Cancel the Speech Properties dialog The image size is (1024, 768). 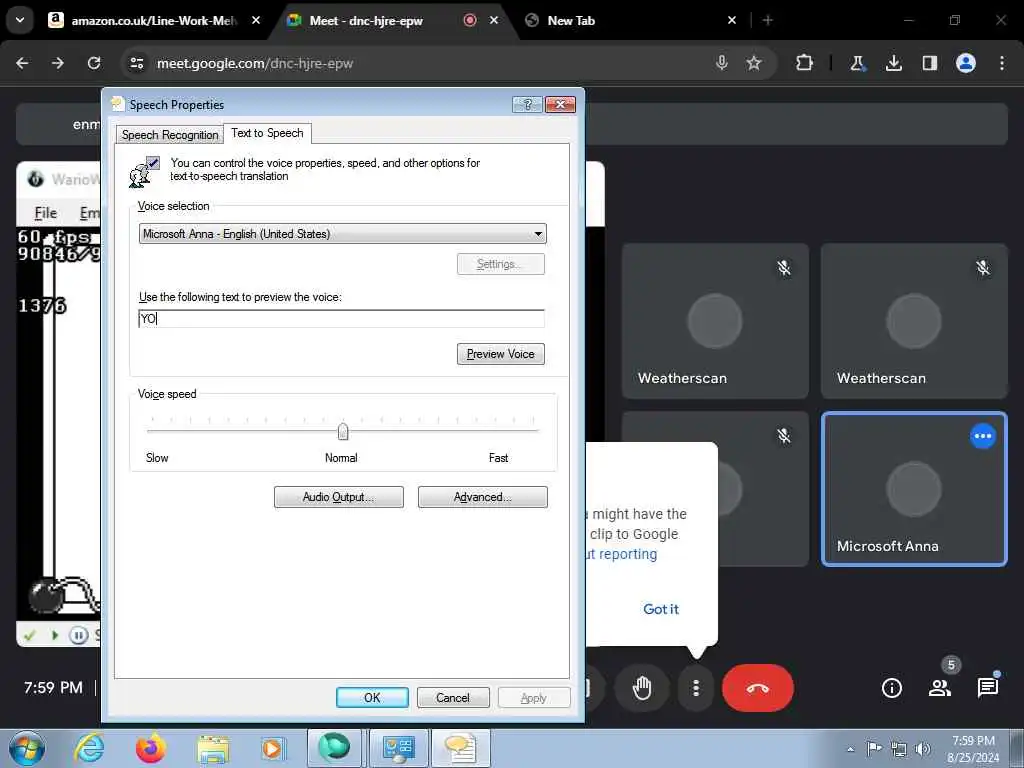point(453,697)
